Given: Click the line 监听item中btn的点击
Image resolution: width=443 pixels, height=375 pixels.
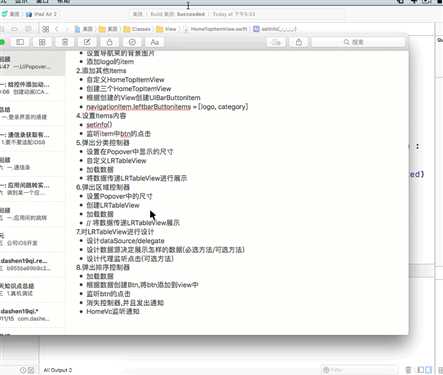Looking at the screenshot, I should [119, 134].
